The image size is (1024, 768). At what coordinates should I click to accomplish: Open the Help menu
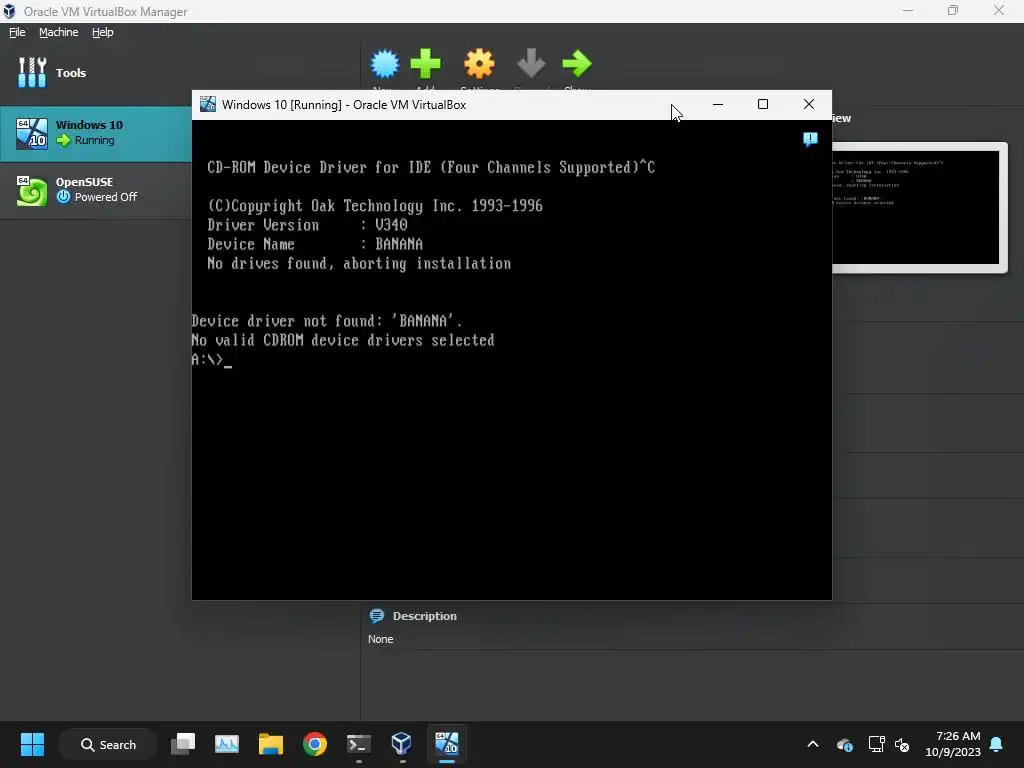(x=103, y=32)
